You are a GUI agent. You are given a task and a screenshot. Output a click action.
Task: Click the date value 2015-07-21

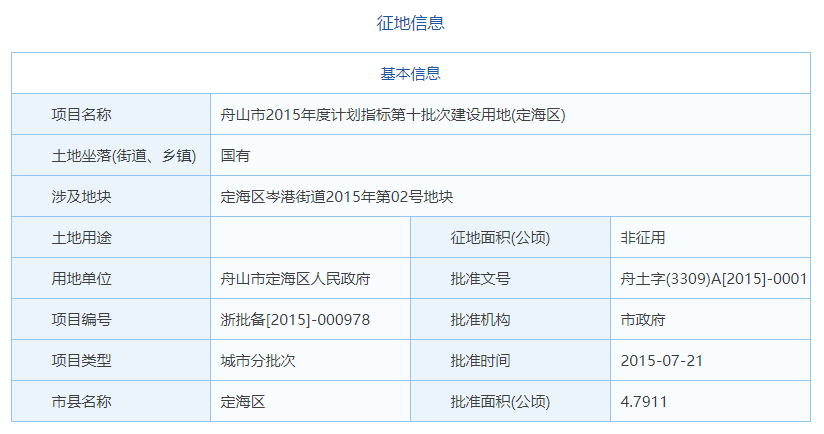662,360
